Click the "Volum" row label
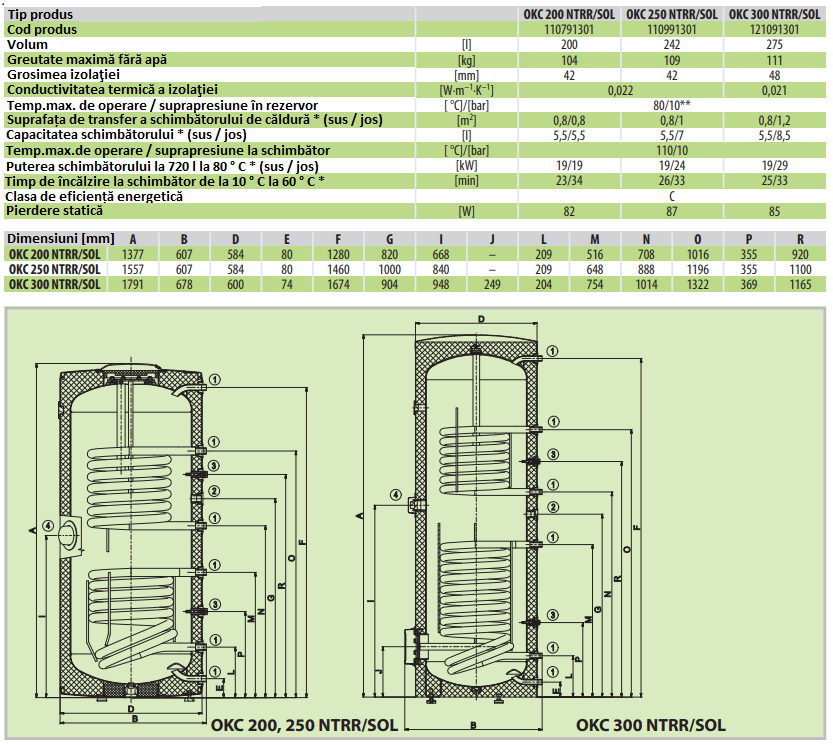Screen dimensions: 833x745 (x=28, y=45)
